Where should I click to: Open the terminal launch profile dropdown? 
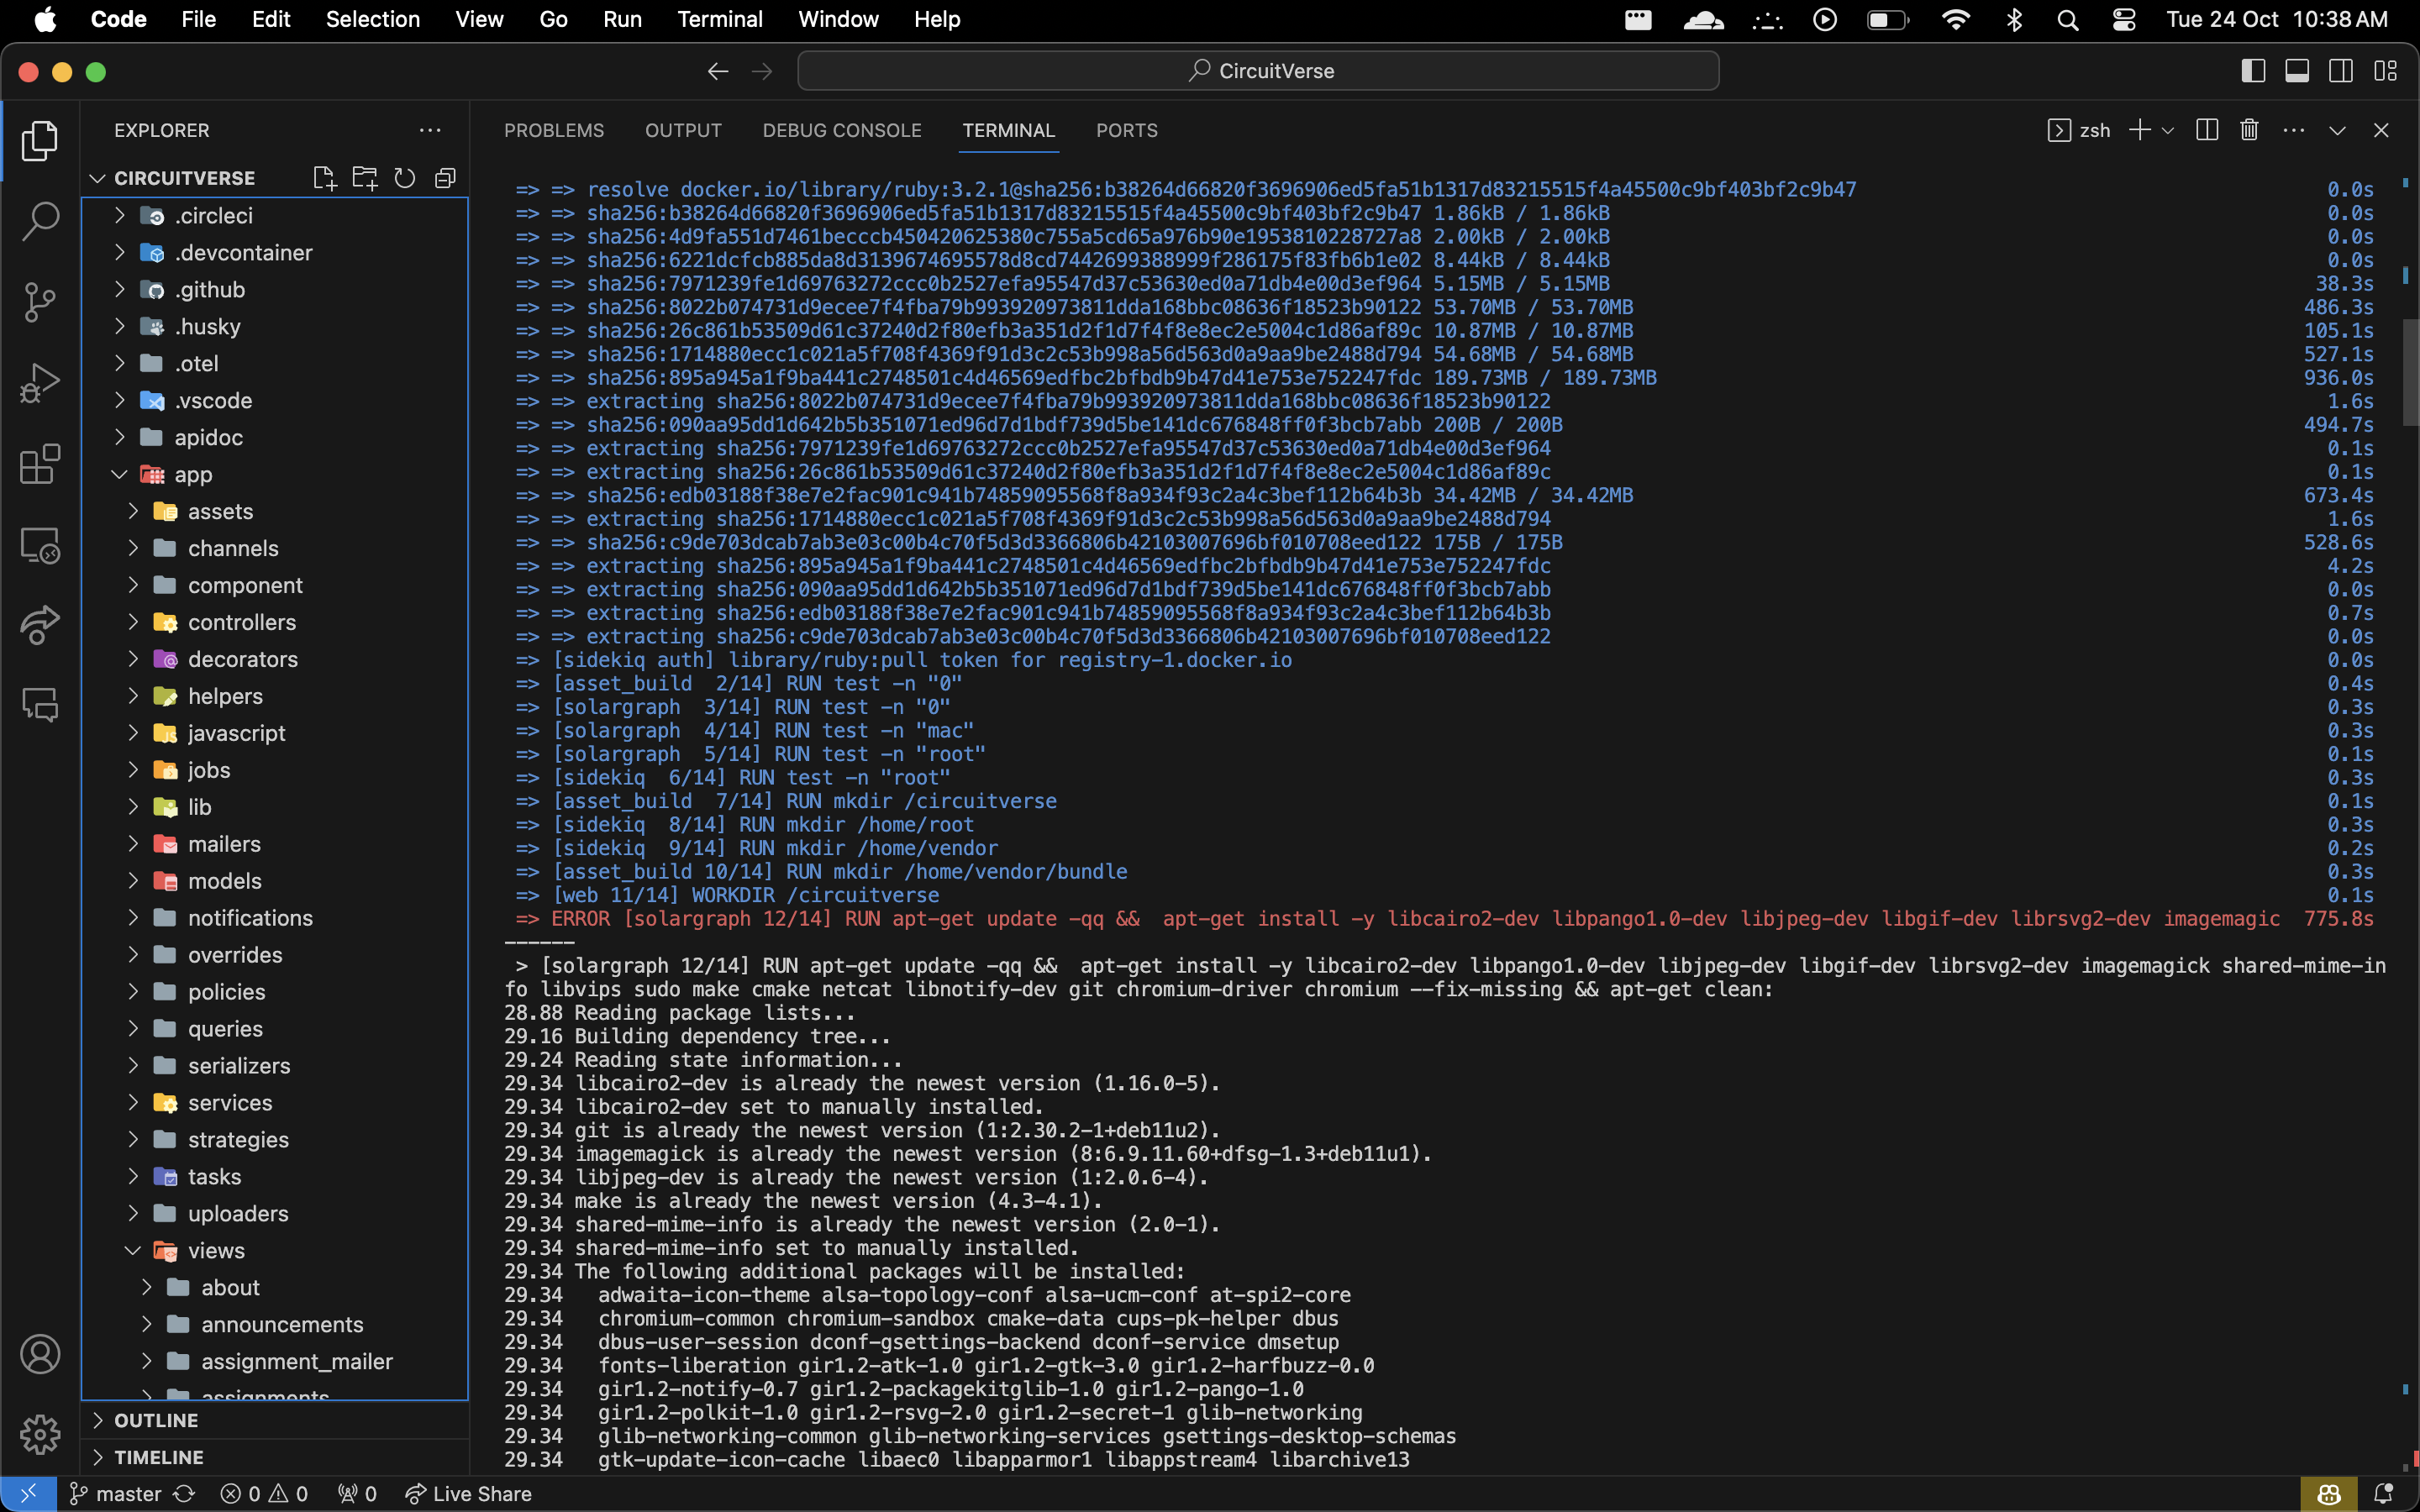(2167, 130)
